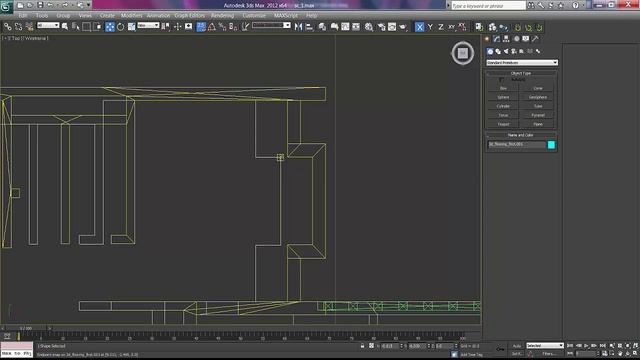640x360 pixels.
Task: Switch to the Hierarchy command panel tab
Action: click(x=506, y=39)
